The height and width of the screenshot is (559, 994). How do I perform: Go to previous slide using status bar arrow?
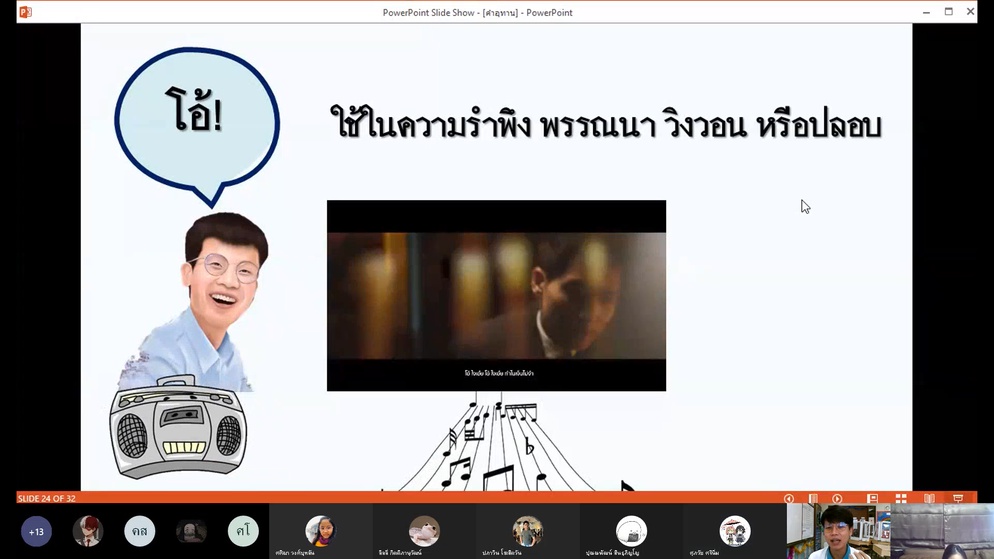point(789,499)
